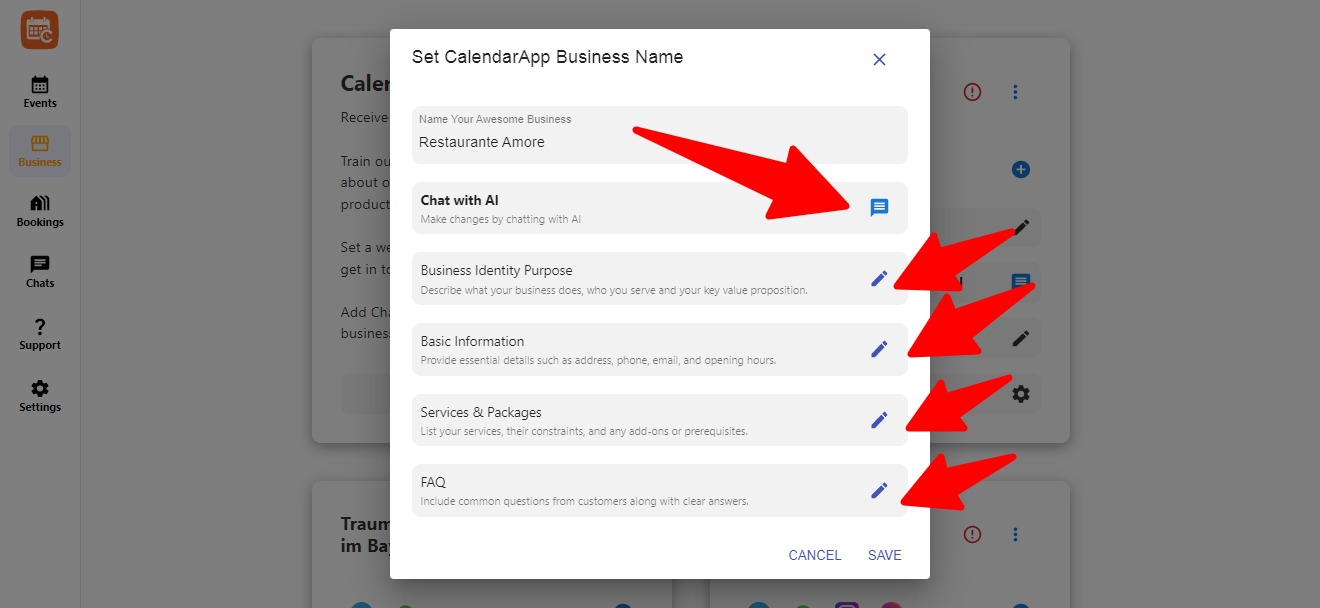Open the three-dot menu on the bottom card
The image size is (1320, 608).
coord(1015,534)
